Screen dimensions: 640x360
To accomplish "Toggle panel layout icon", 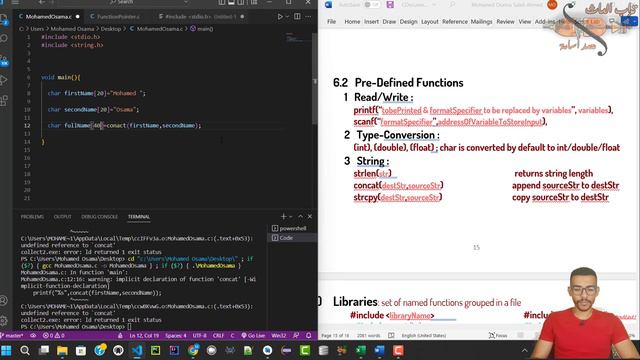I will click(231, 2).
